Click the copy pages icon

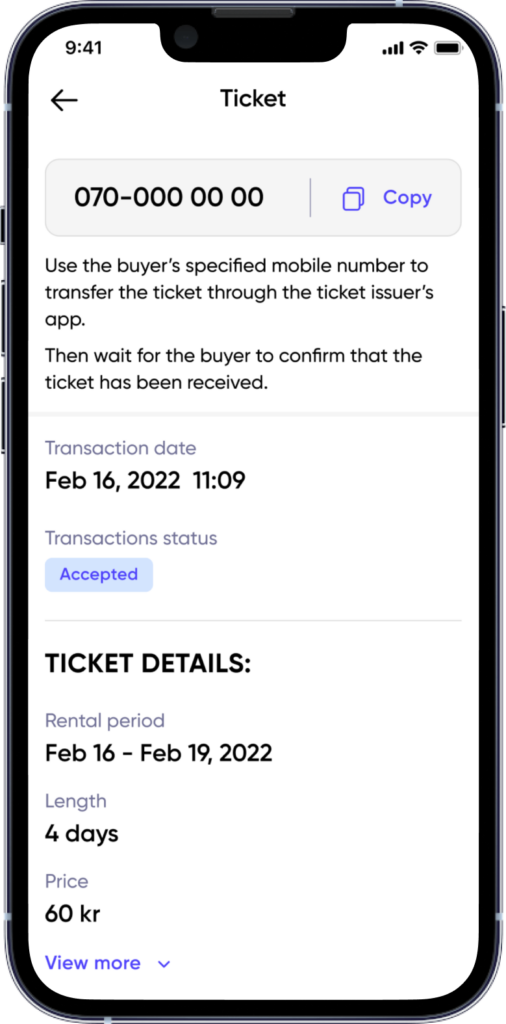[x=353, y=198]
